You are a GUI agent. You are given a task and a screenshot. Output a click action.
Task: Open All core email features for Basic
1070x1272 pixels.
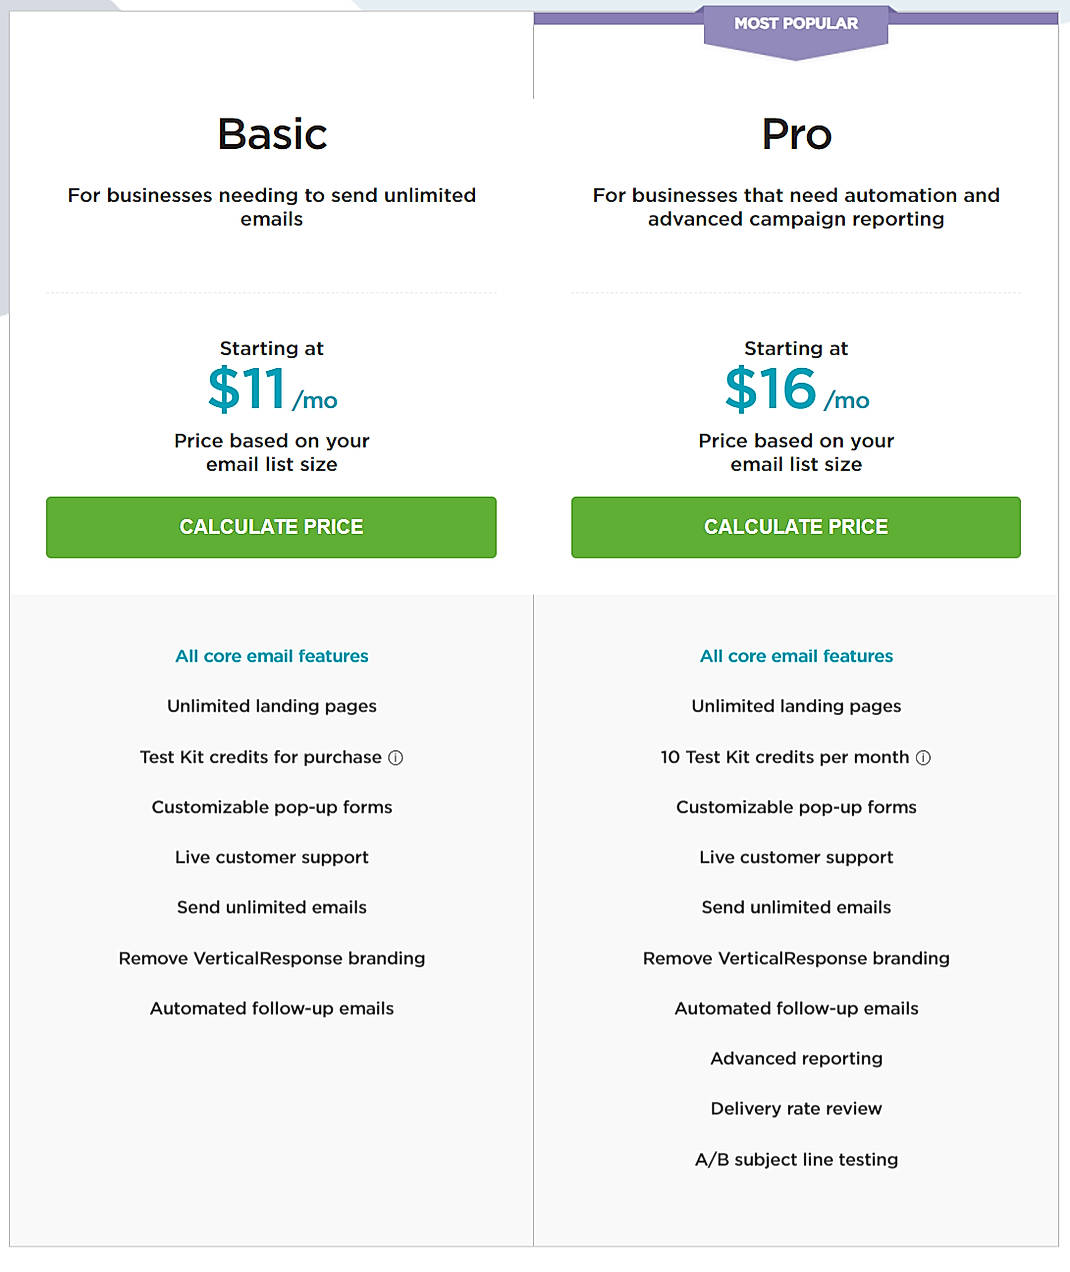tap(271, 656)
